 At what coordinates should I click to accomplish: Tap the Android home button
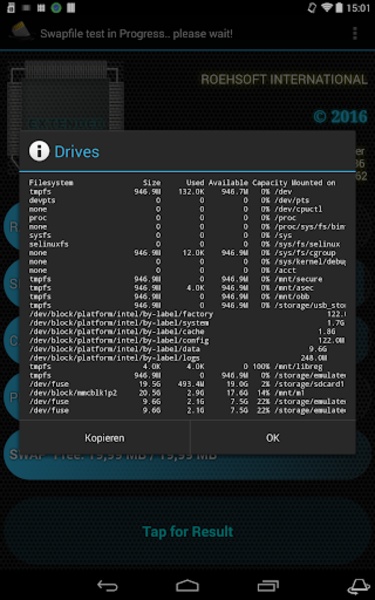pos(188,586)
